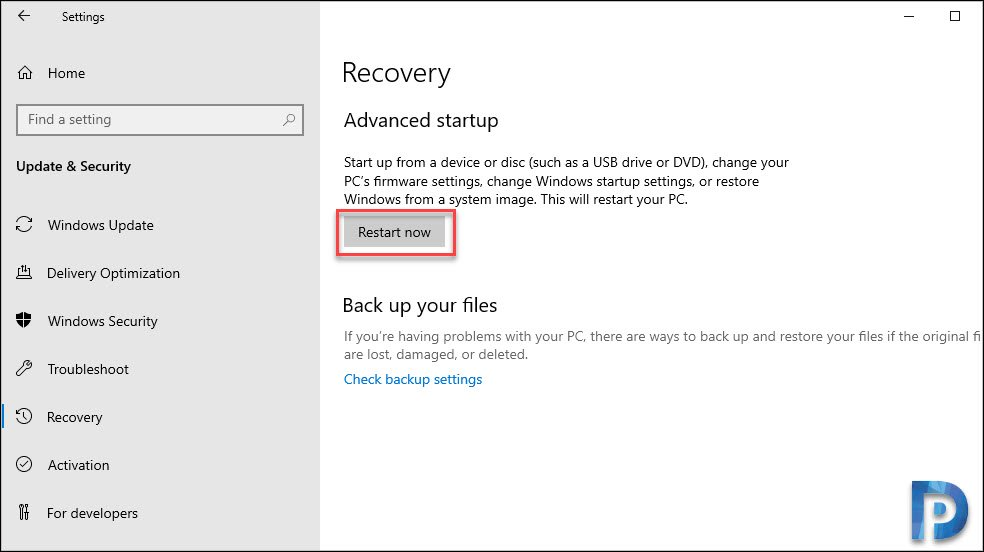Click the For developers tools icon

(x=24, y=512)
